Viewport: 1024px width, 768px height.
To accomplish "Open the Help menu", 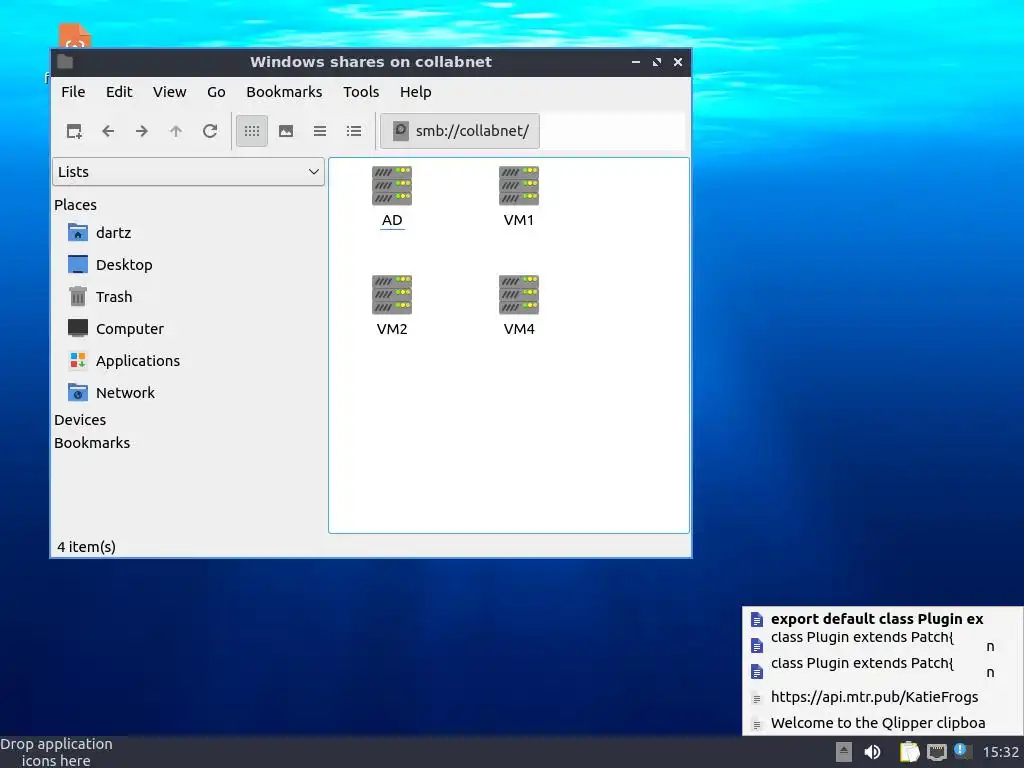I will point(415,92).
